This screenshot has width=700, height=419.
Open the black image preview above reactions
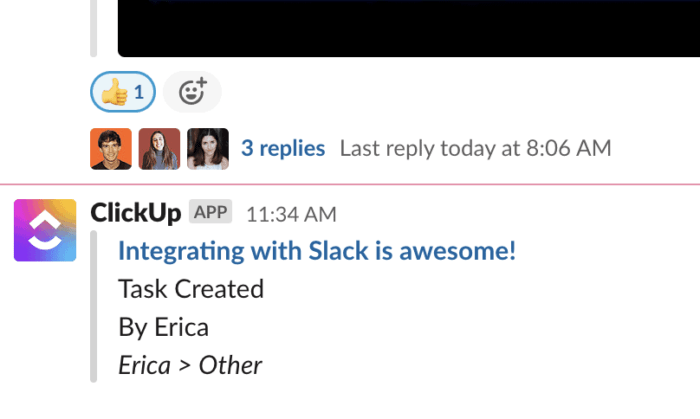point(400,28)
